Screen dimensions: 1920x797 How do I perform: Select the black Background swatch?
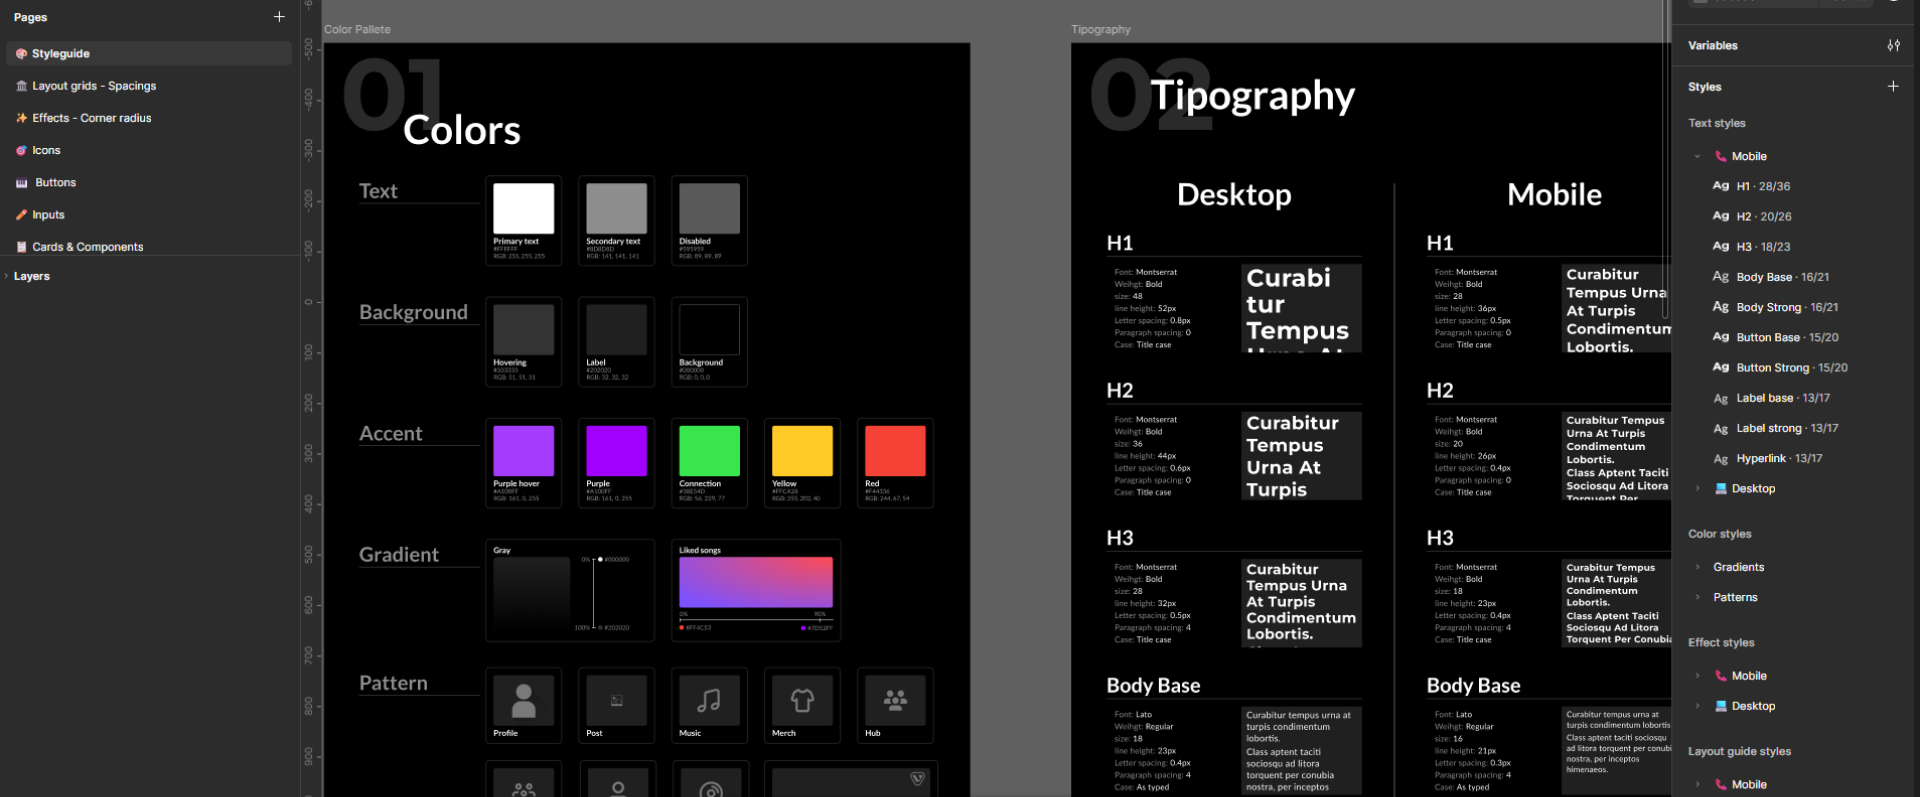709,330
